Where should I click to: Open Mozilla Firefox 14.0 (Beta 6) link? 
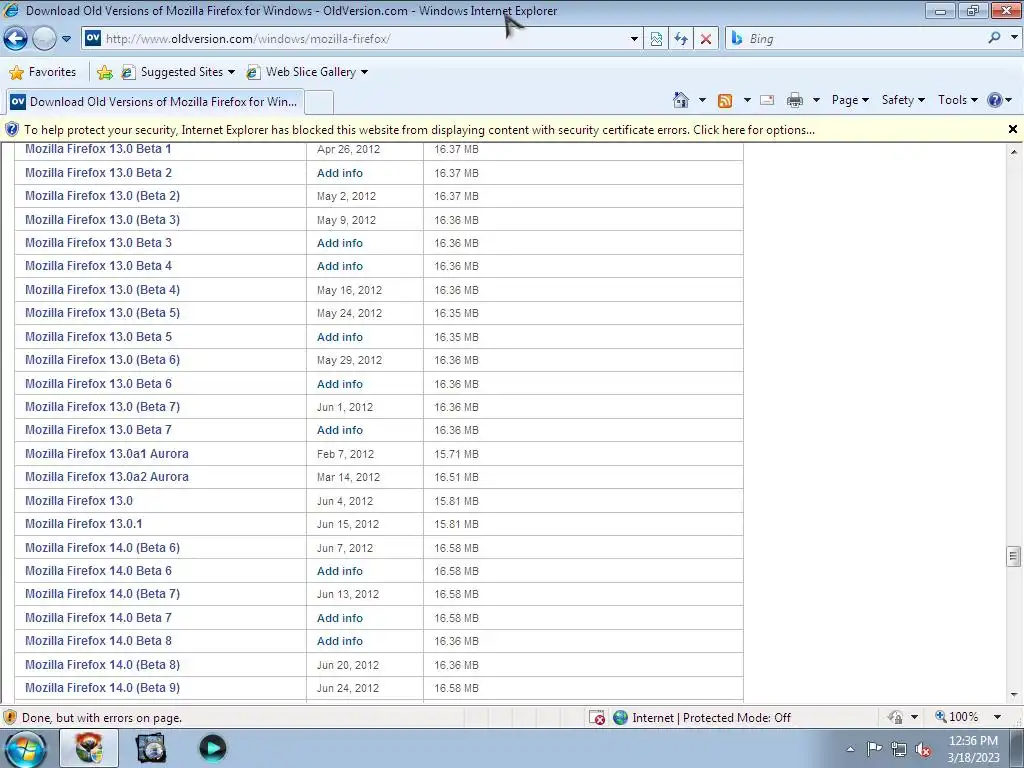pos(103,547)
